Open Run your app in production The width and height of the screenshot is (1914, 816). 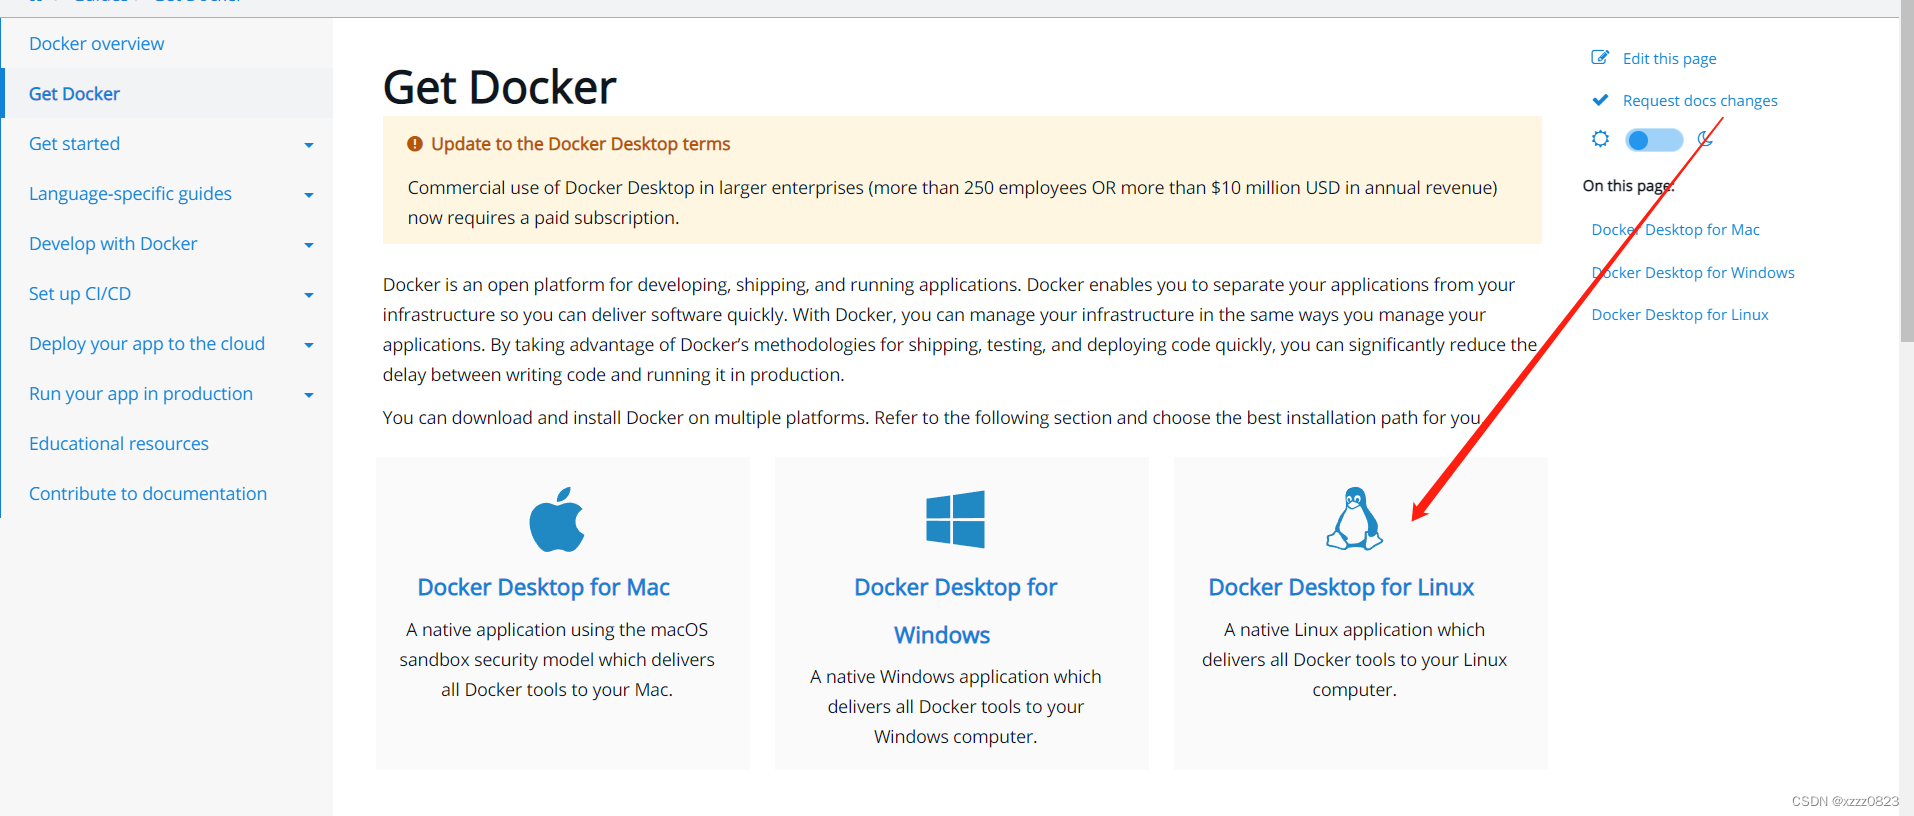pos(141,394)
